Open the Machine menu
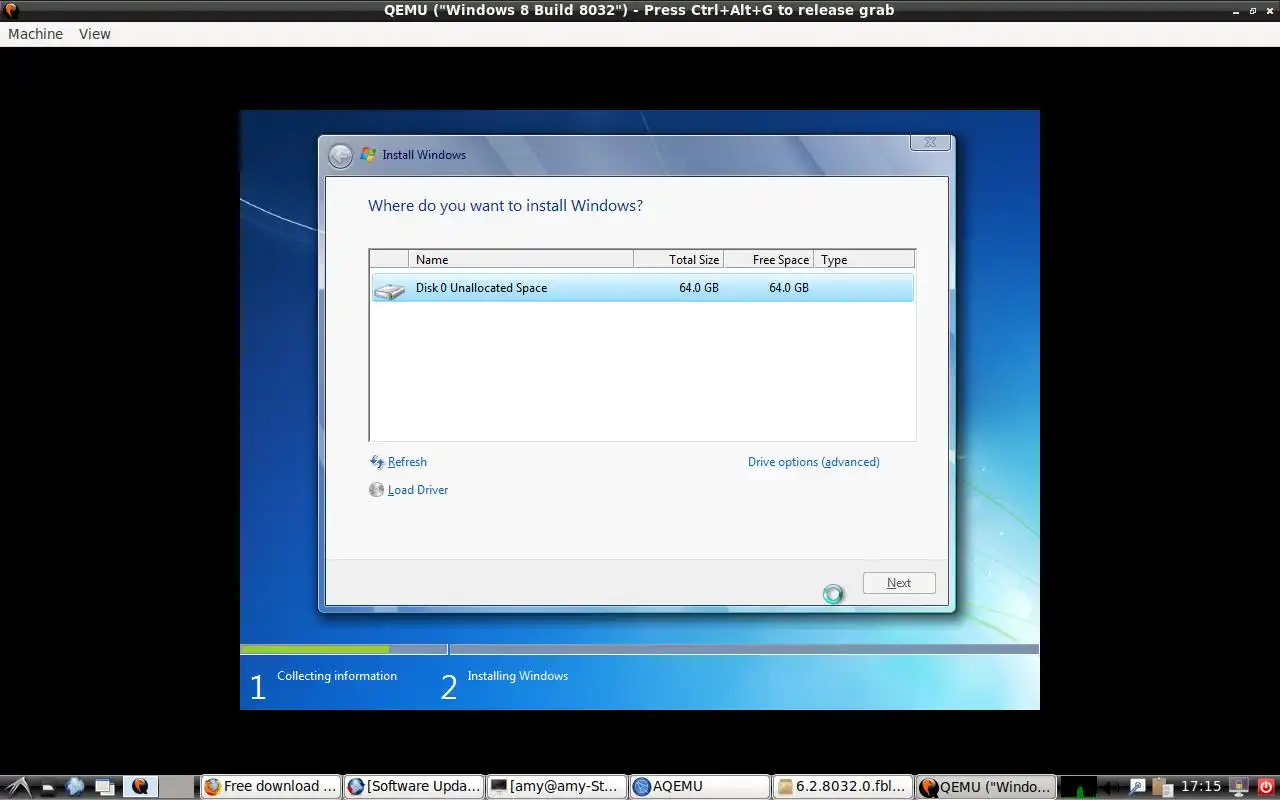 pos(35,34)
